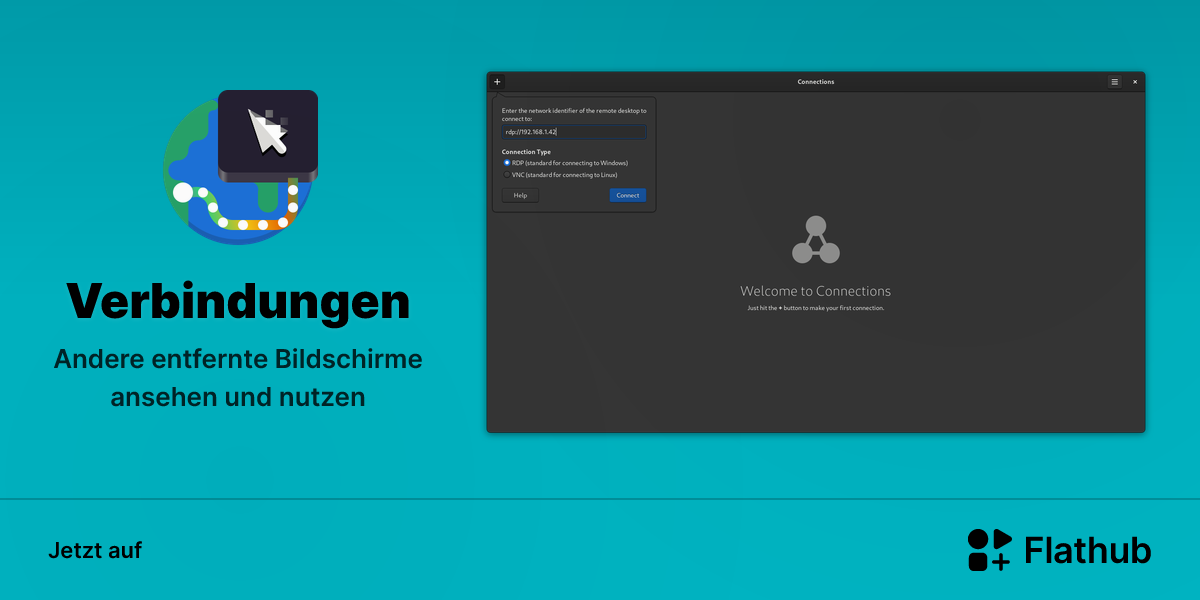Image resolution: width=1200 pixels, height=600 pixels.
Task: Click the network graph icon above Welcome
Action: tap(815, 240)
